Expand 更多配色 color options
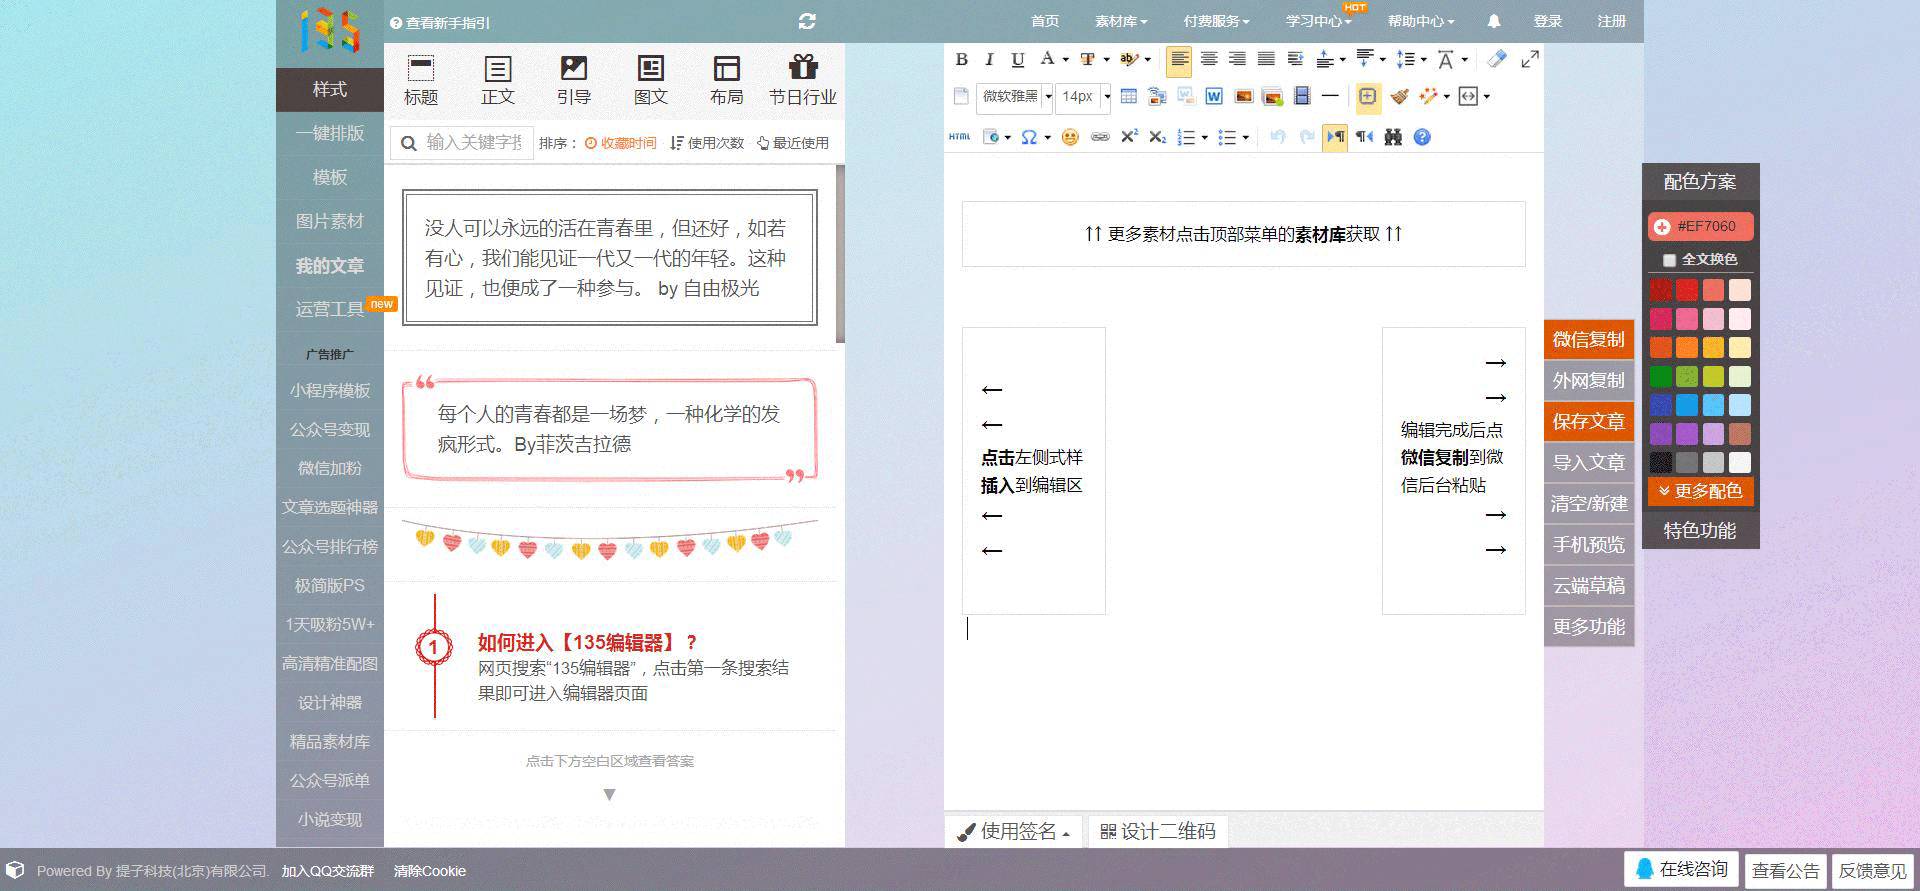This screenshot has width=1920, height=891. pos(1700,491)
